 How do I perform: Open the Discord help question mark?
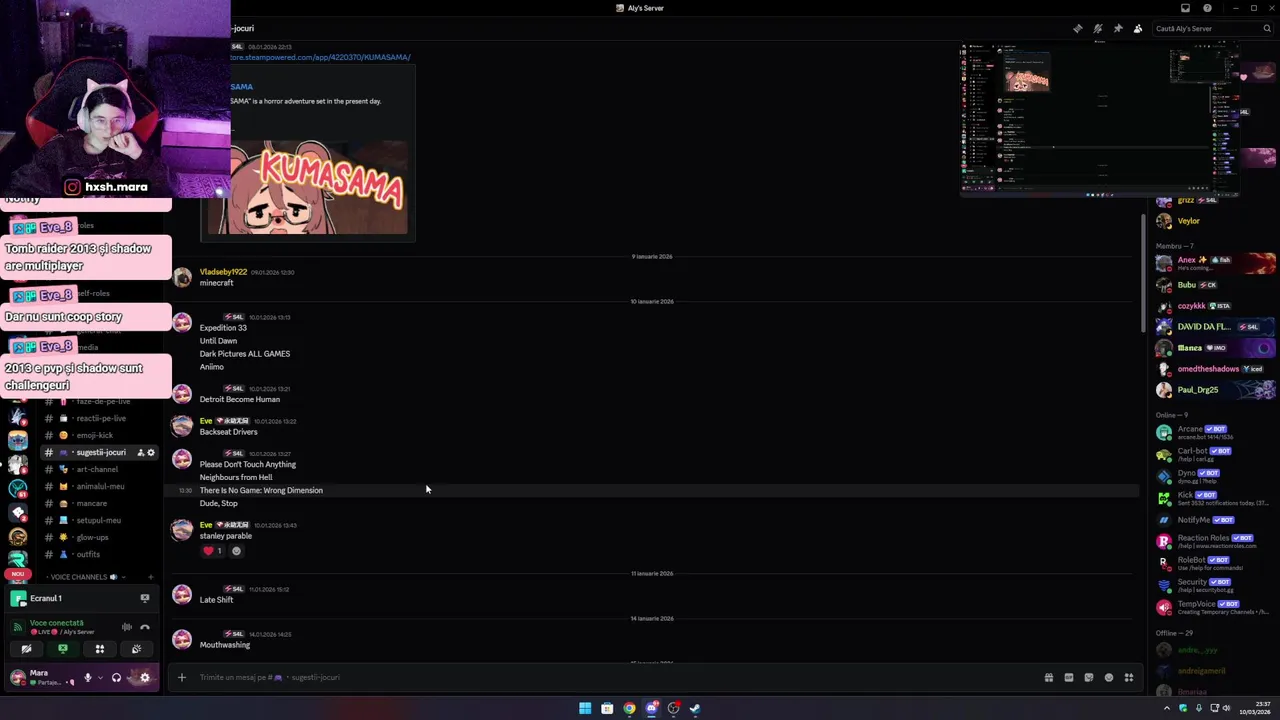click(x=1207, y=8)
